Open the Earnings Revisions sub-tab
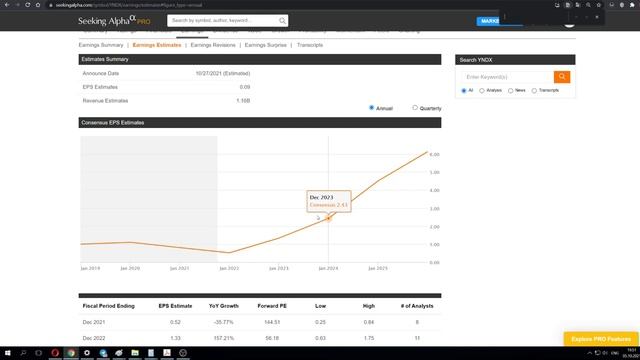 point(213,45)
